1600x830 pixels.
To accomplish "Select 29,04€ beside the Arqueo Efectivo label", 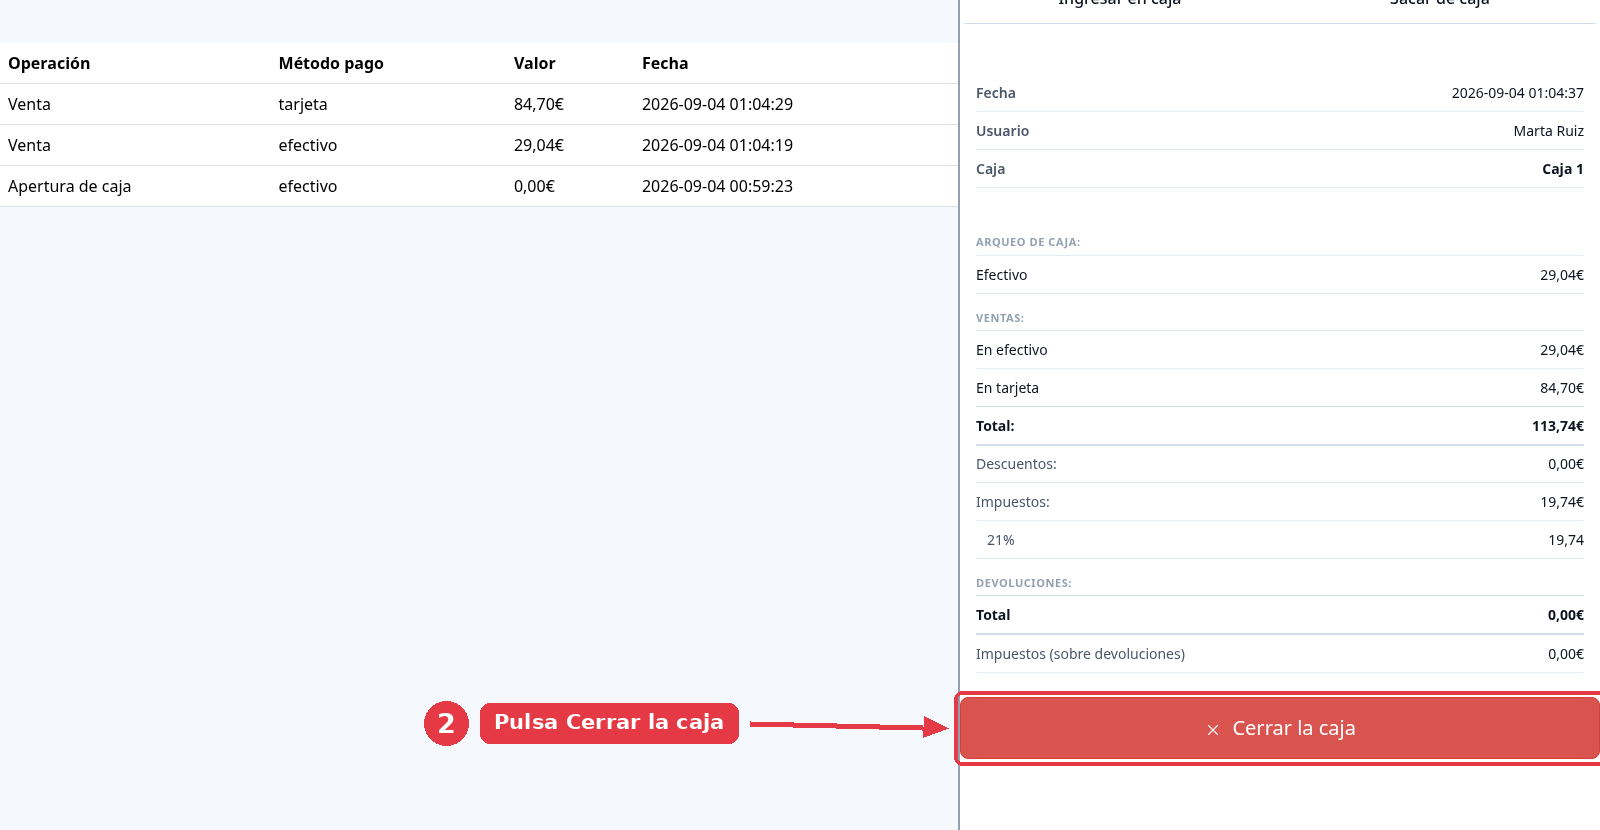I will [1561, 275].
